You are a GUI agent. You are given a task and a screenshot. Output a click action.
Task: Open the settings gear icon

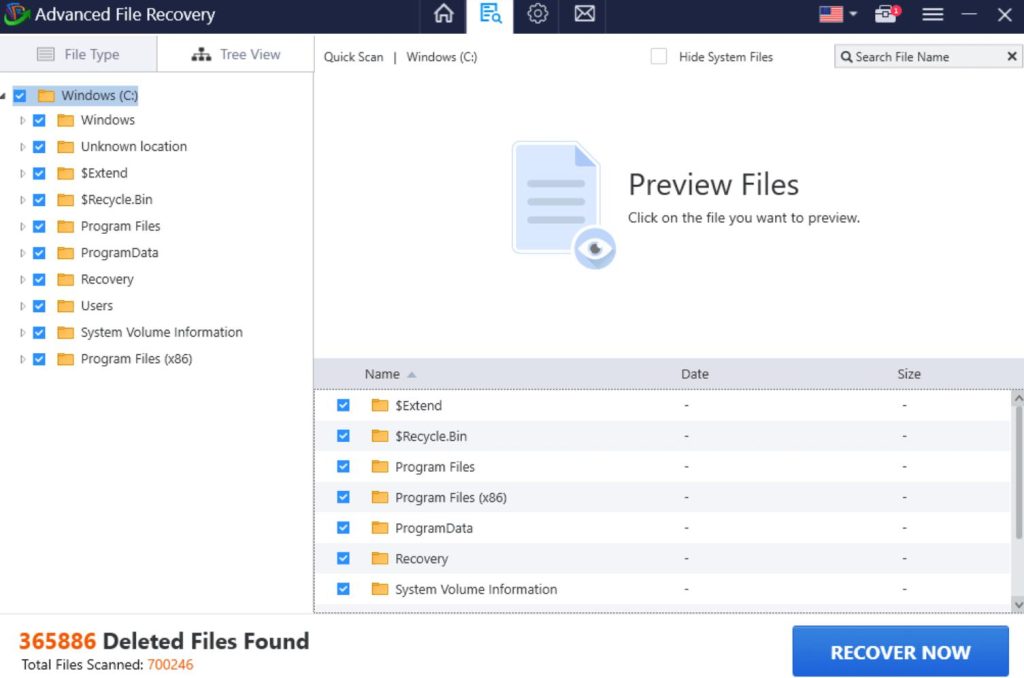pos(538,14)
